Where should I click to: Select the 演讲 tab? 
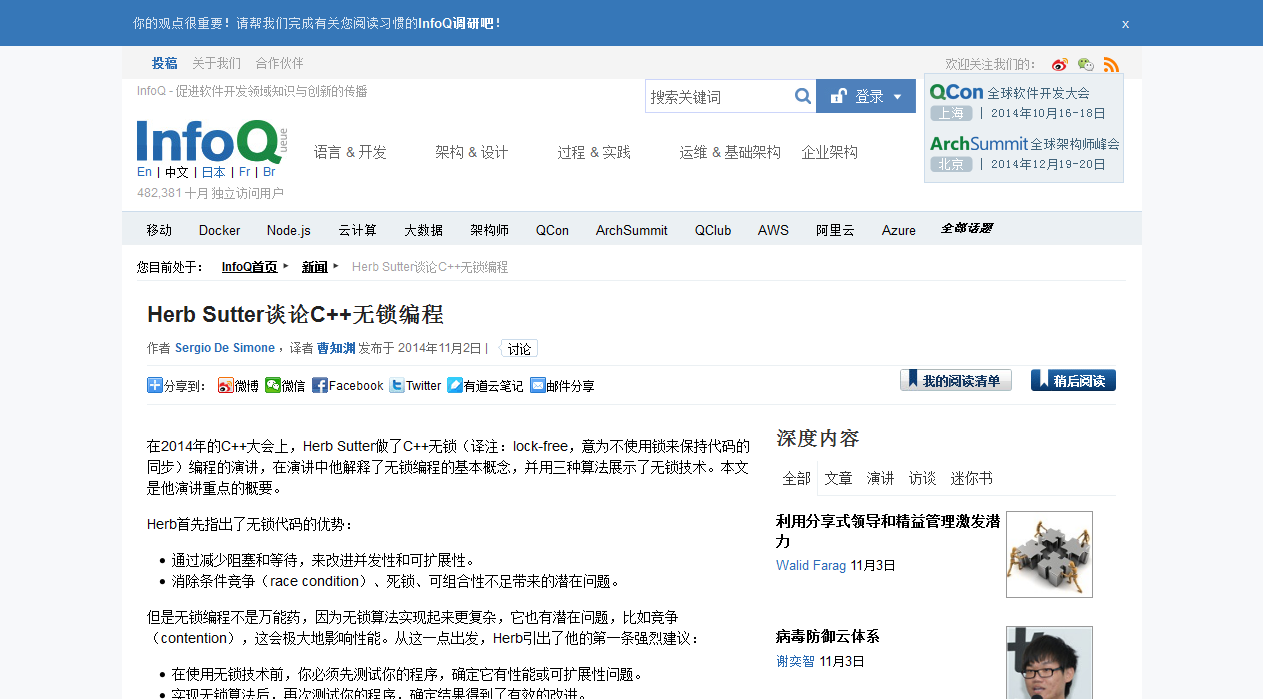[x=880, y=478]
